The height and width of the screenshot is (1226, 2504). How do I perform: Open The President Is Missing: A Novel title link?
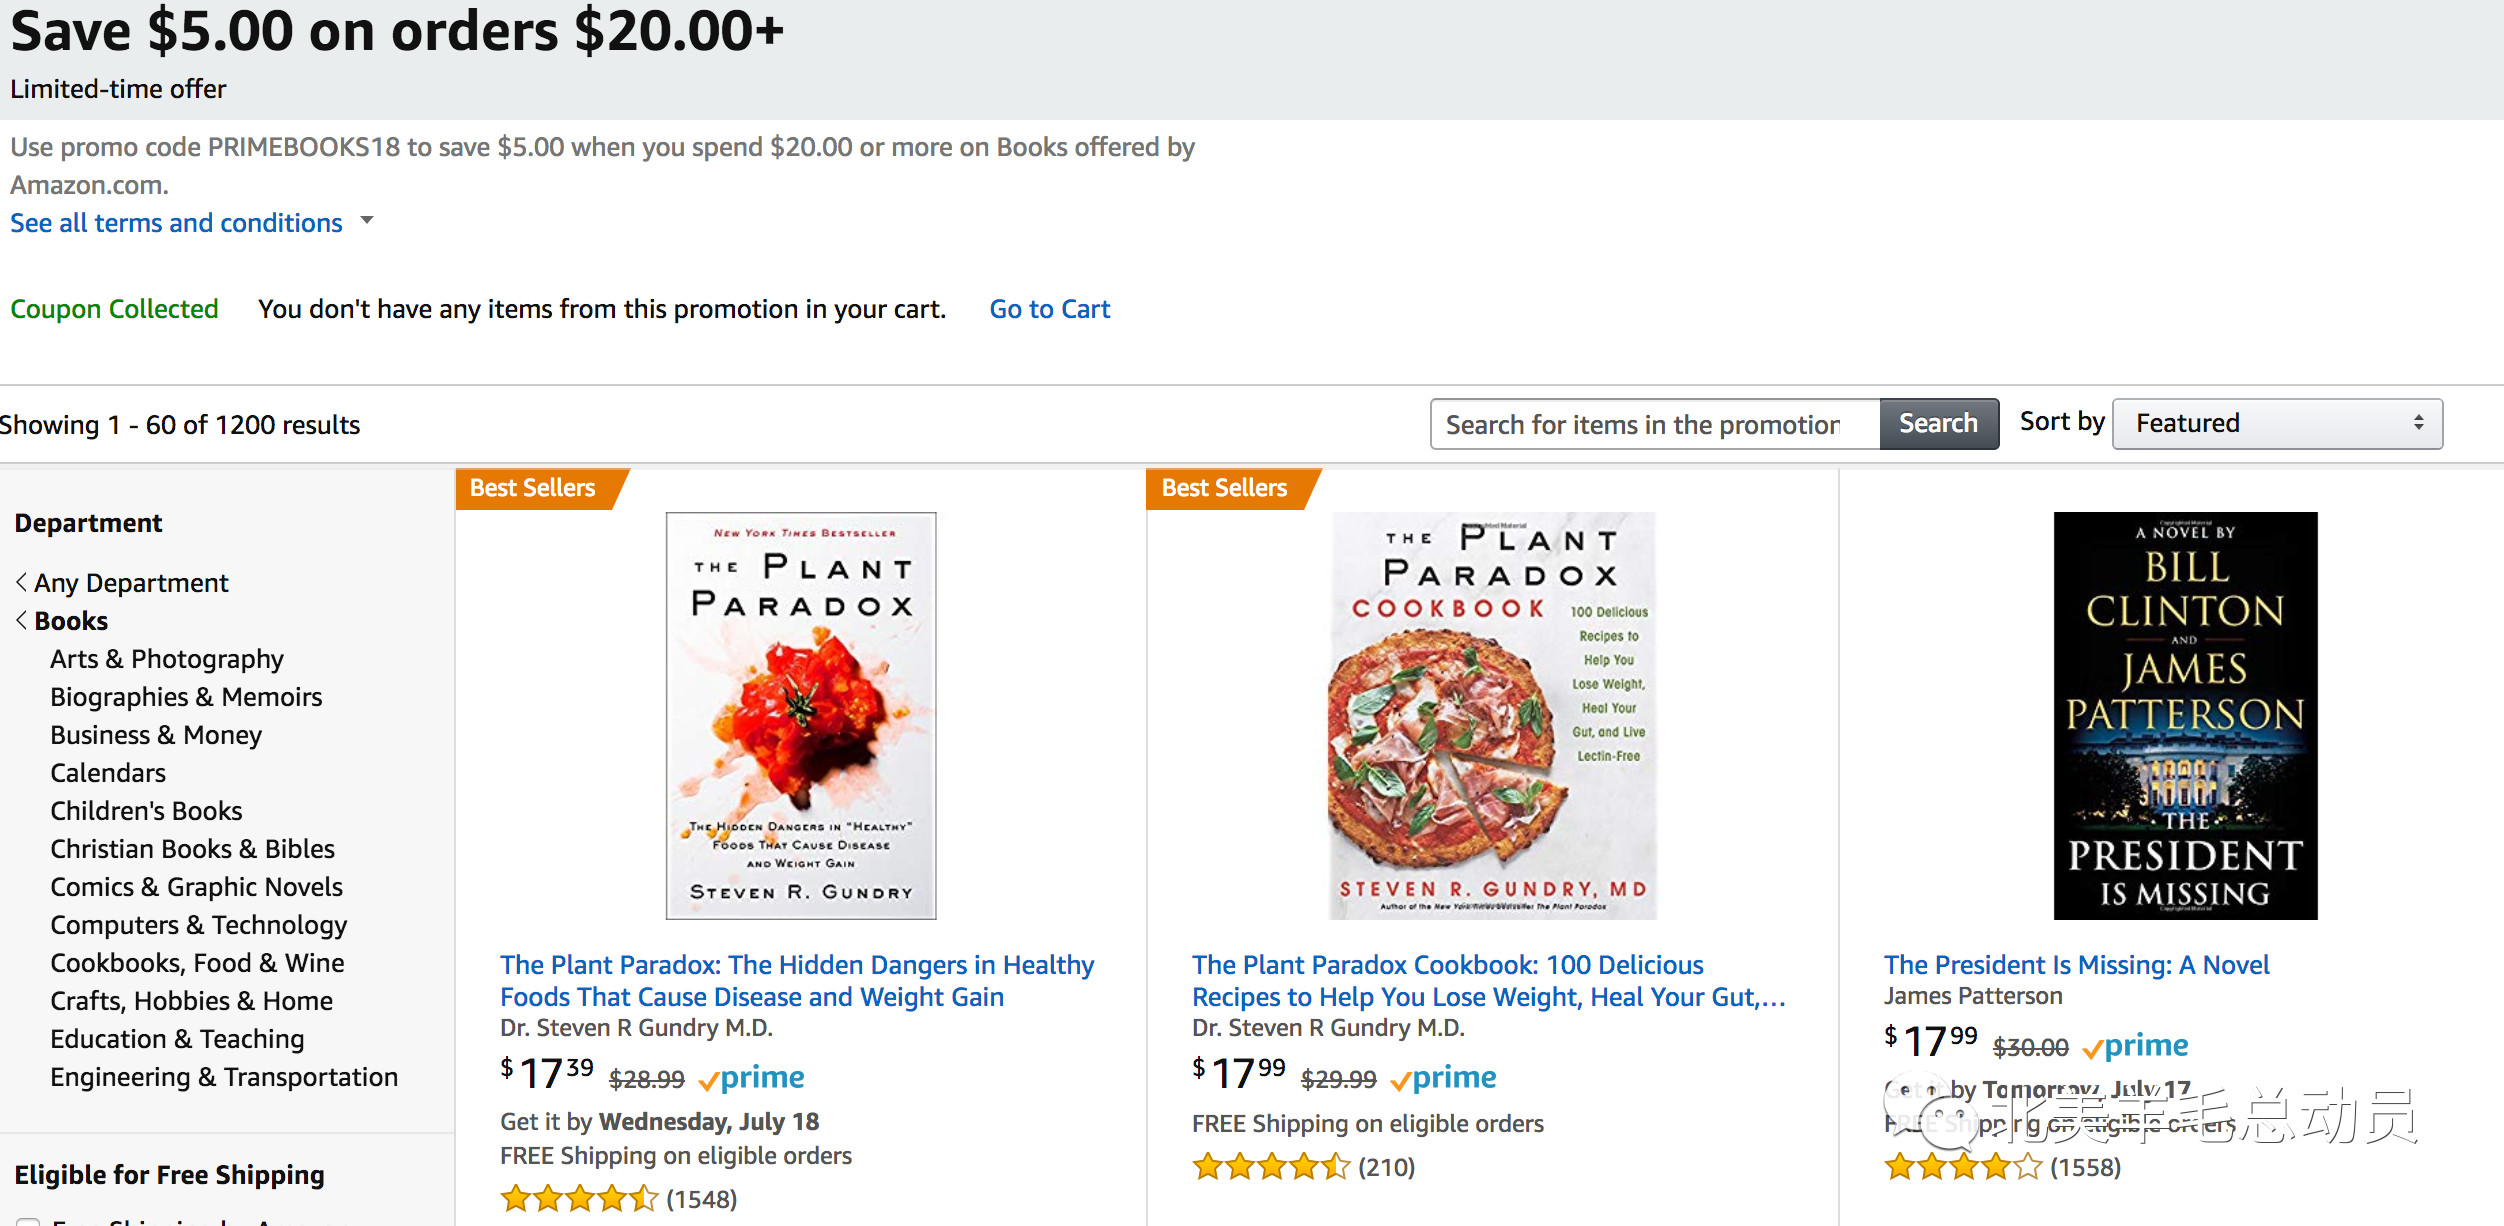click(x=2076, y=964)
